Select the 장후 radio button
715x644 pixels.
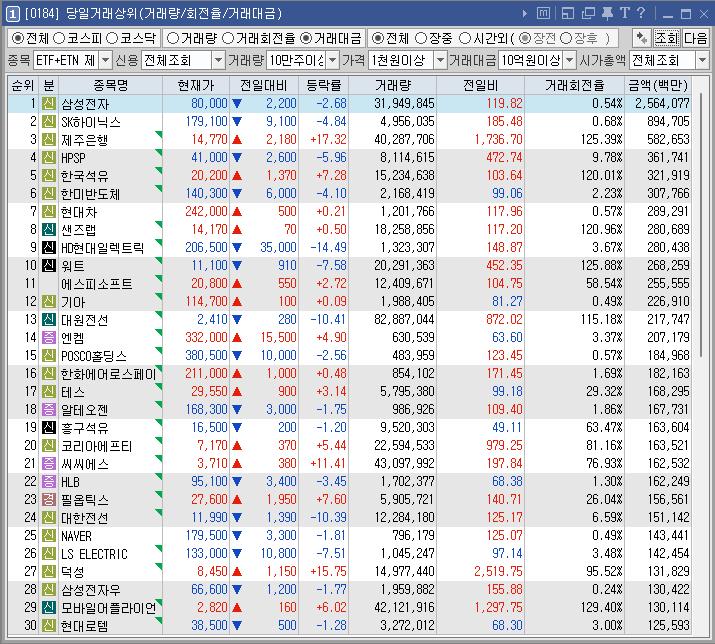pyautogui.click(x=566, y=38)
